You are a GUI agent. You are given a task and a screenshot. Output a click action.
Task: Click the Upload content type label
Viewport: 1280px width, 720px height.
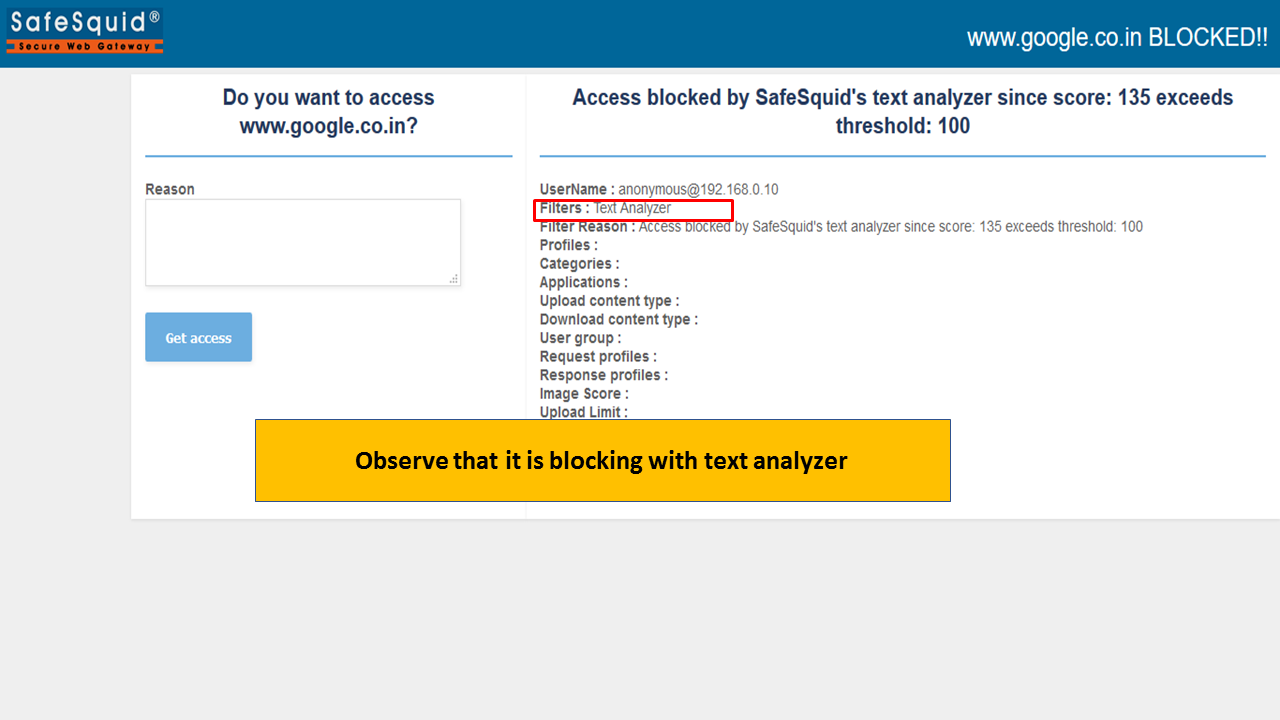[x=609, y=301]
